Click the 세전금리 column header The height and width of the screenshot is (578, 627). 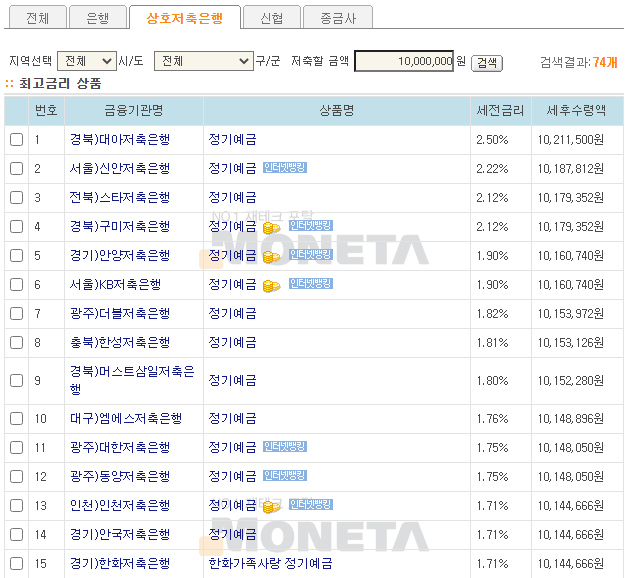point(500,110)
